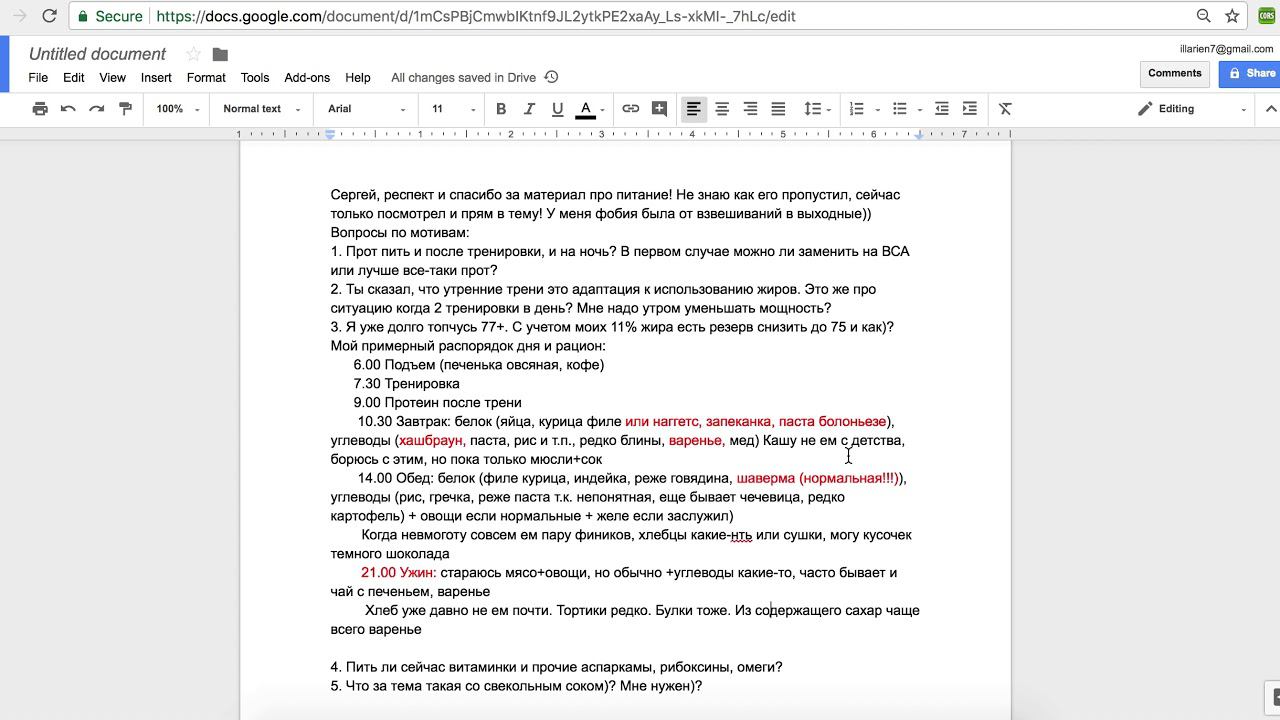Click the line '7.30 Тренировка'

pyautogui.click(x=406, y=384)
